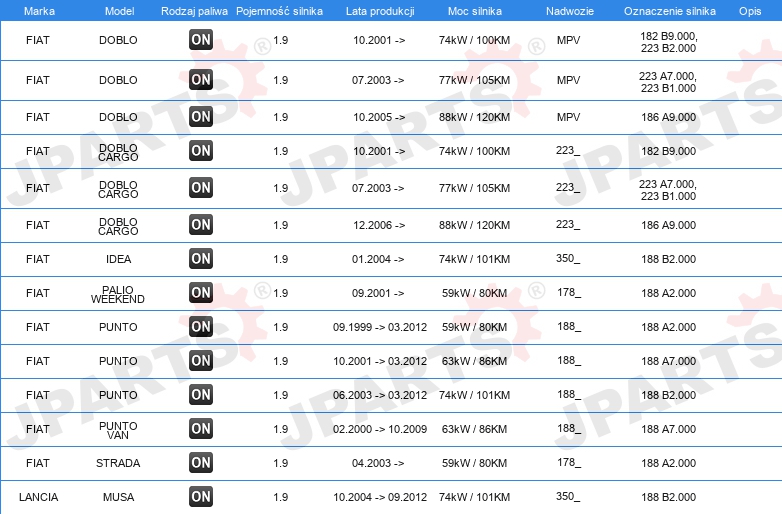Select the 188 B2.000 code in the Idea row
This screenshot has height=514, width=782.
(668, 259)
